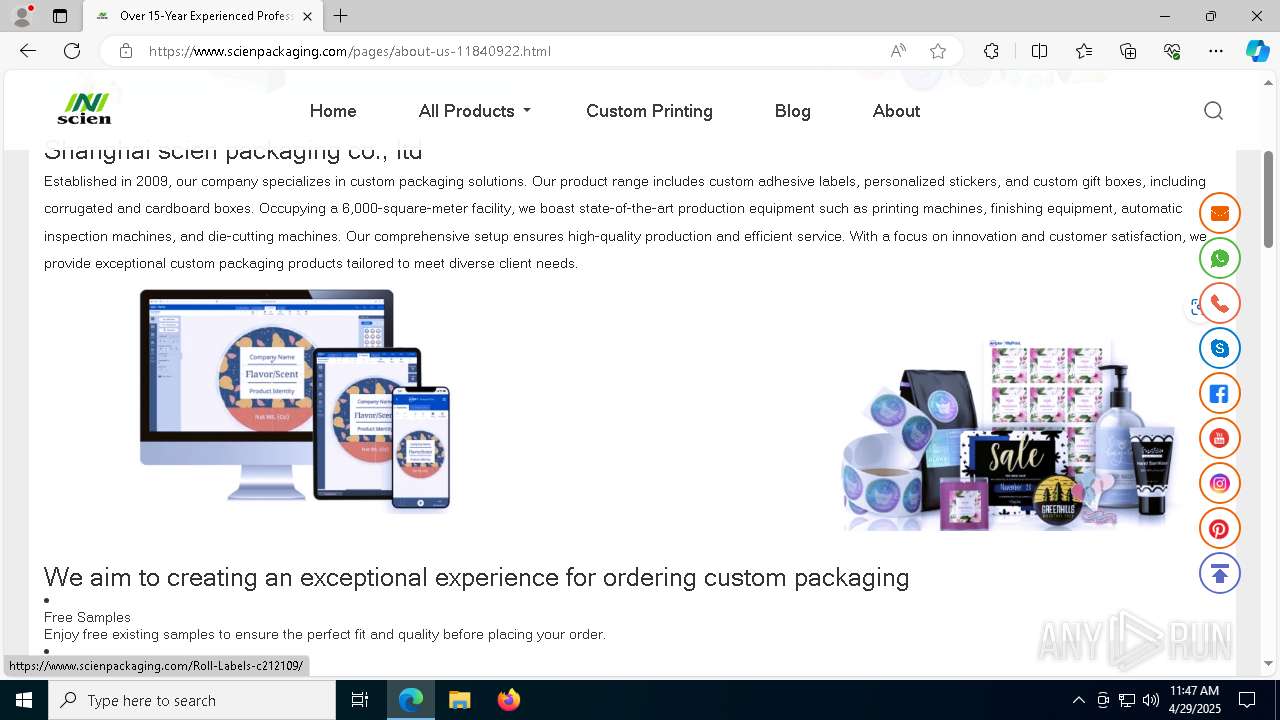Open Edge extensions puzzle icon
Viewport: 1280px width, 720px height.
[x=991, y=51]
